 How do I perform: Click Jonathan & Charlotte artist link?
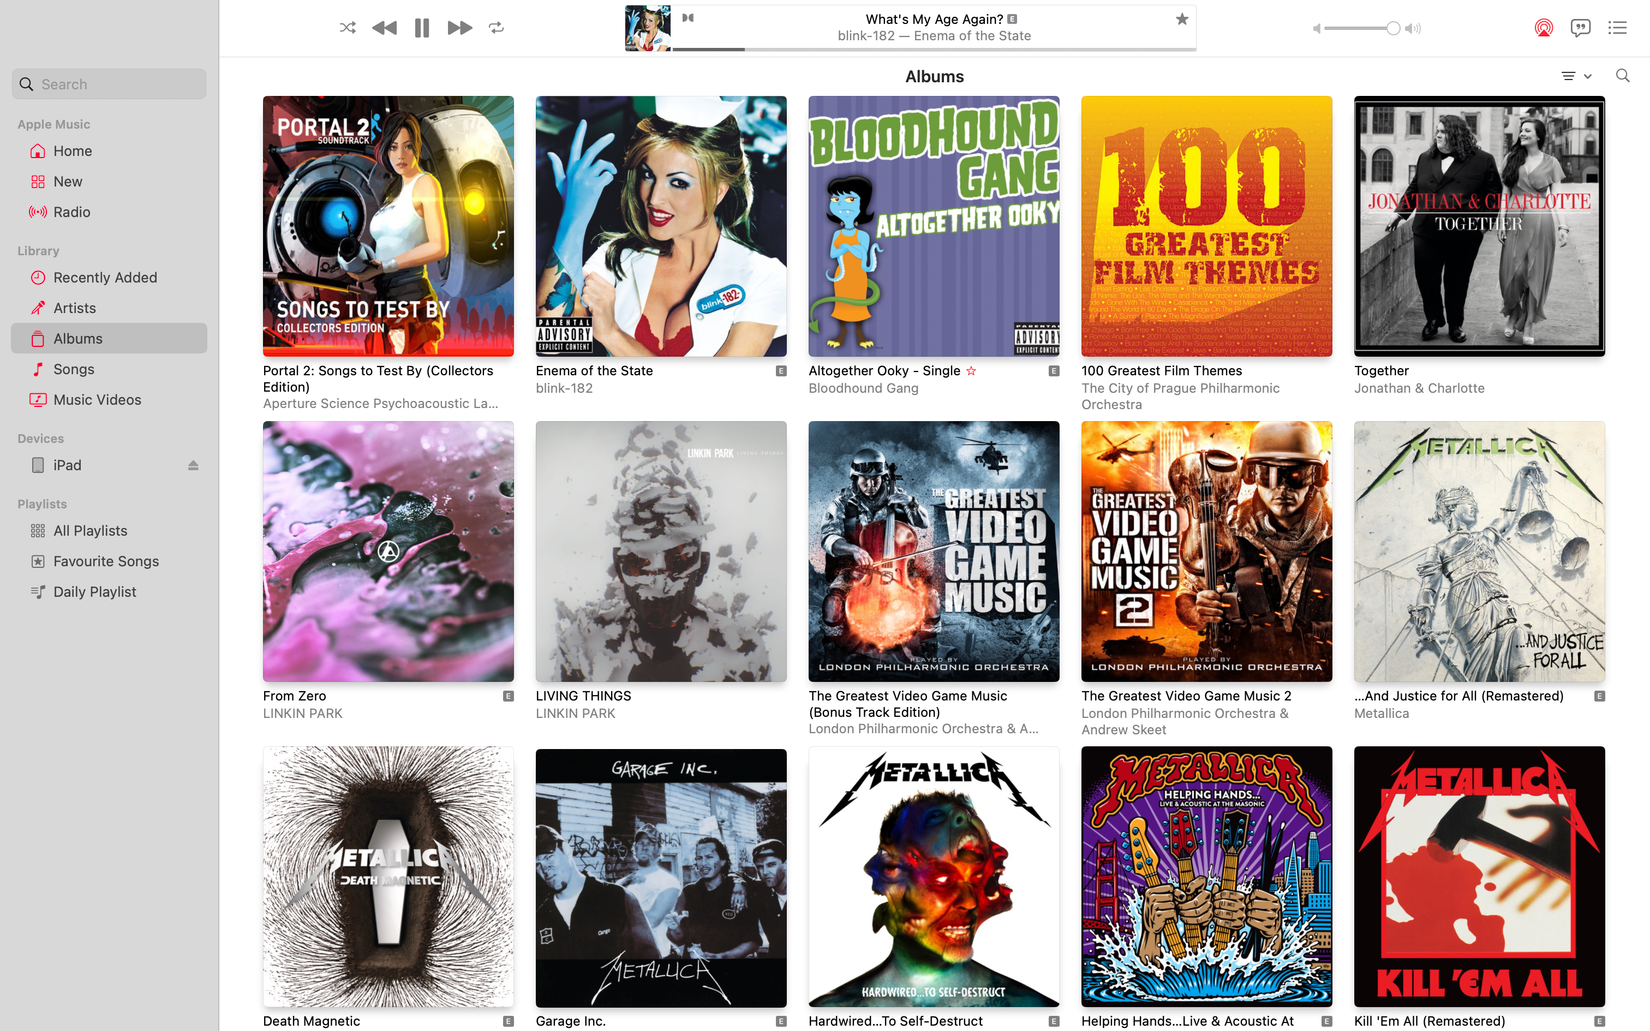click(1419, 388)
